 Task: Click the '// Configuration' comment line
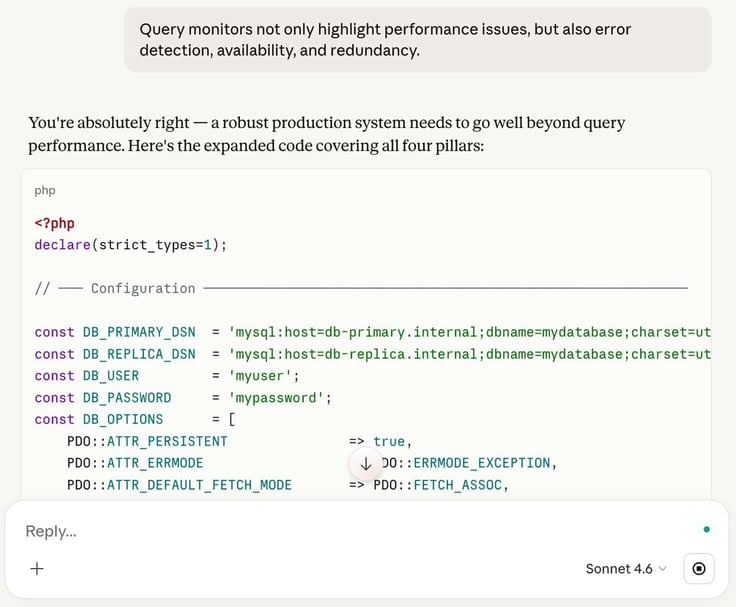[x=361, y=288]
